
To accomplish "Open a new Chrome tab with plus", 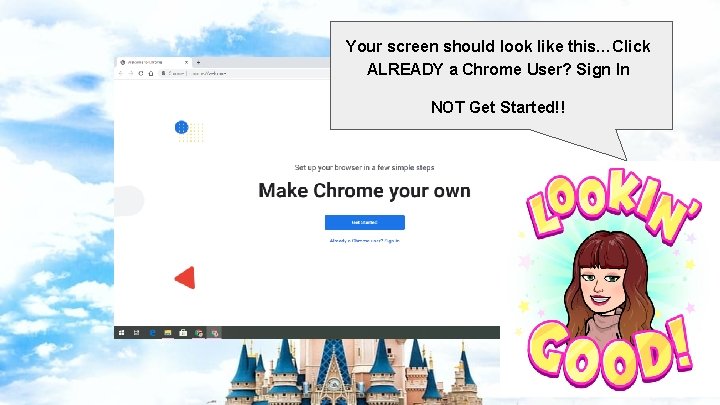I will (198, 62).
